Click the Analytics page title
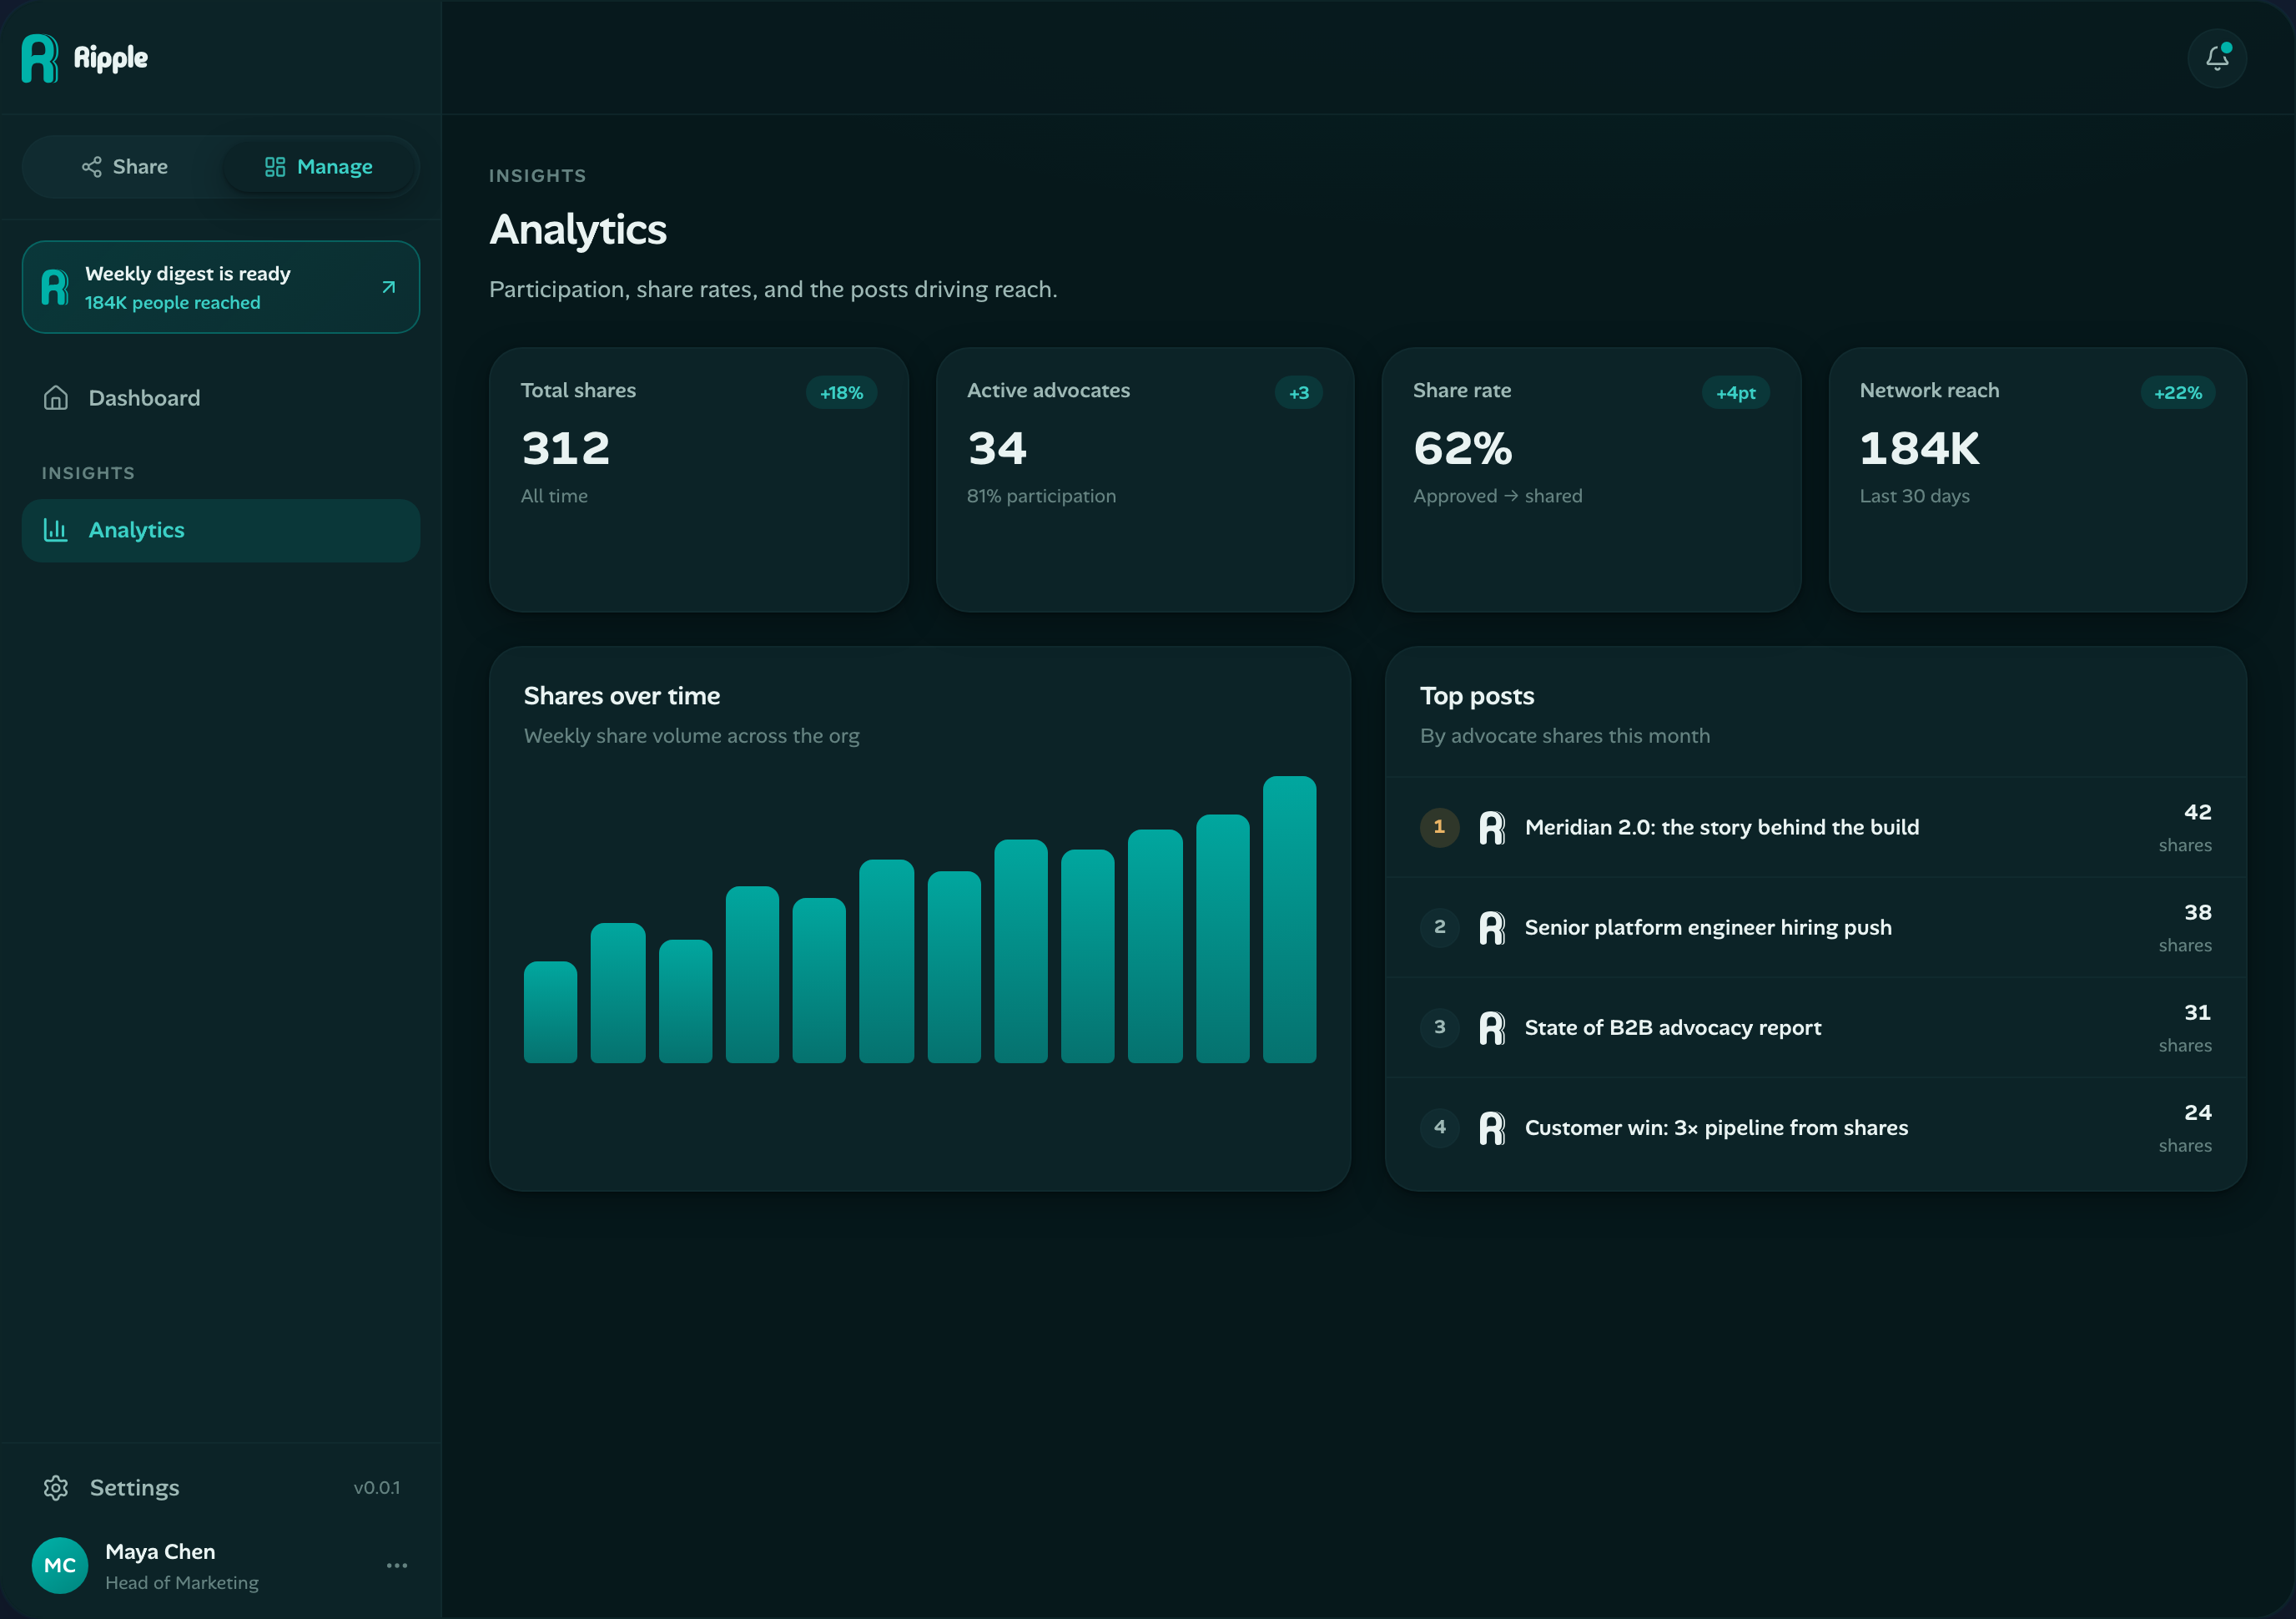 [578, 230]
